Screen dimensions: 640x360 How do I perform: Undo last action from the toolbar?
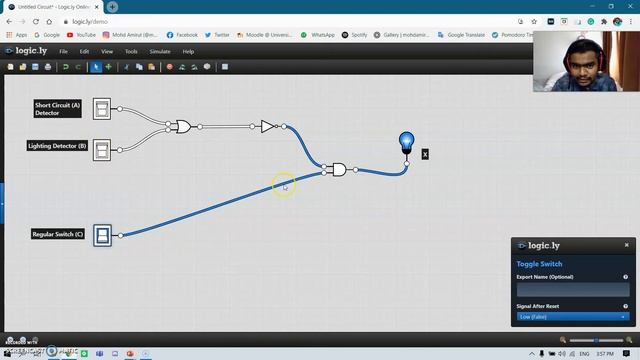pyautogui.click(x=66, y=67)
